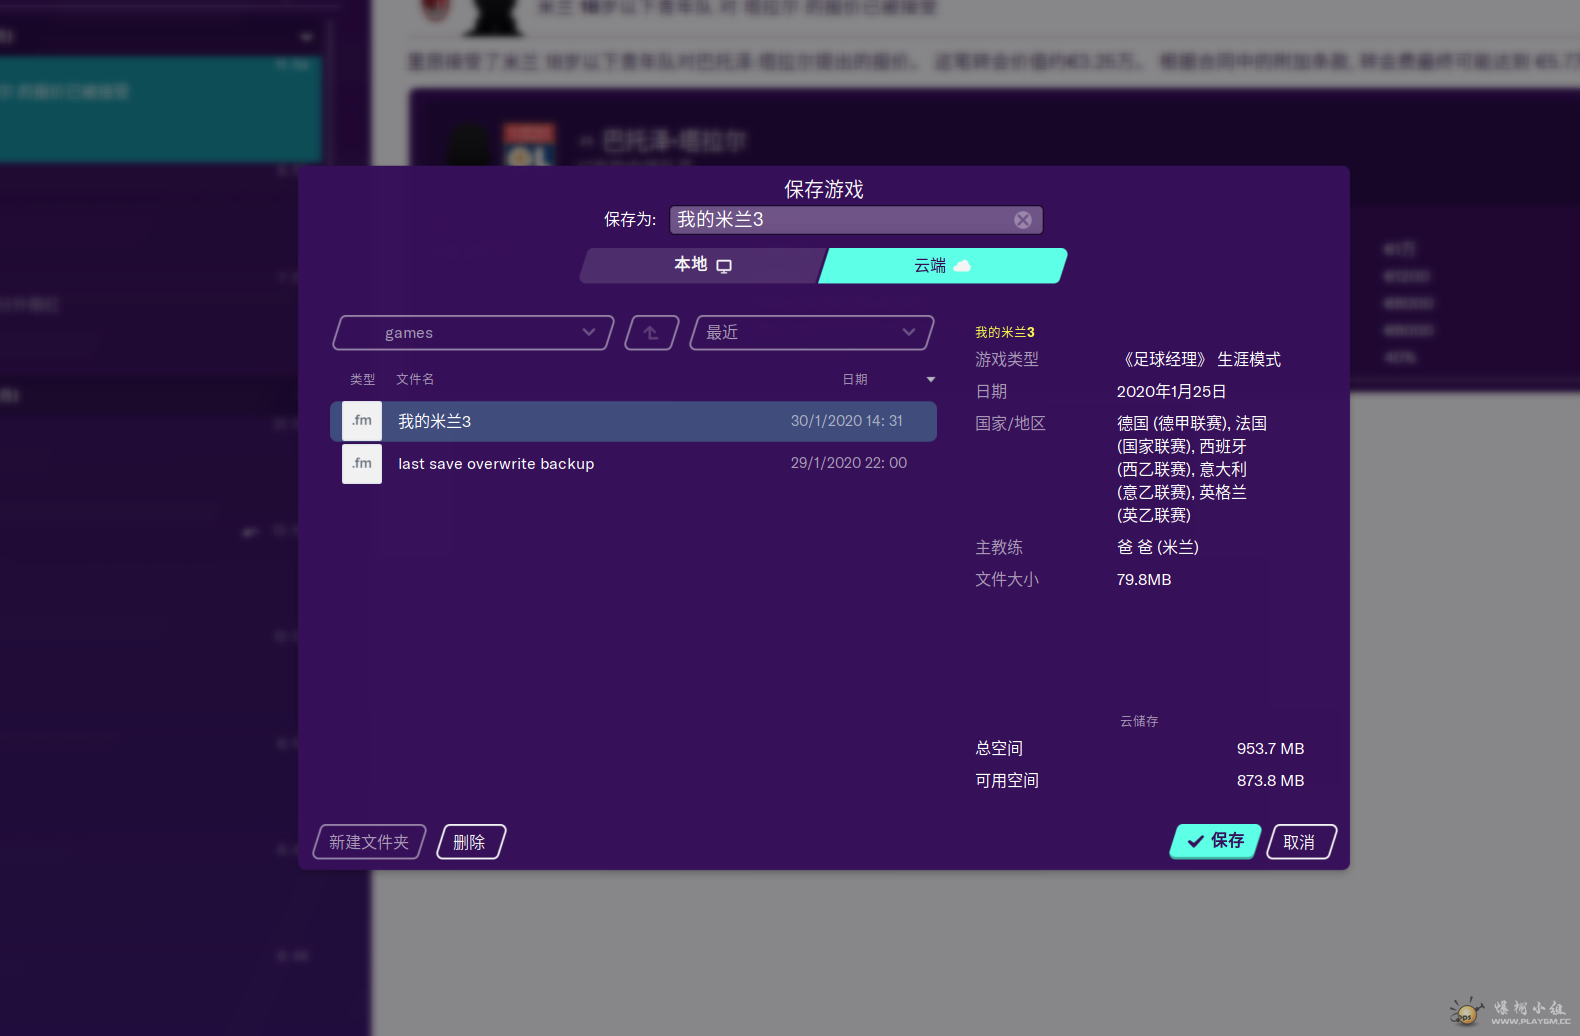Create new folder with 新建文件夹

[x=369, y=842]
